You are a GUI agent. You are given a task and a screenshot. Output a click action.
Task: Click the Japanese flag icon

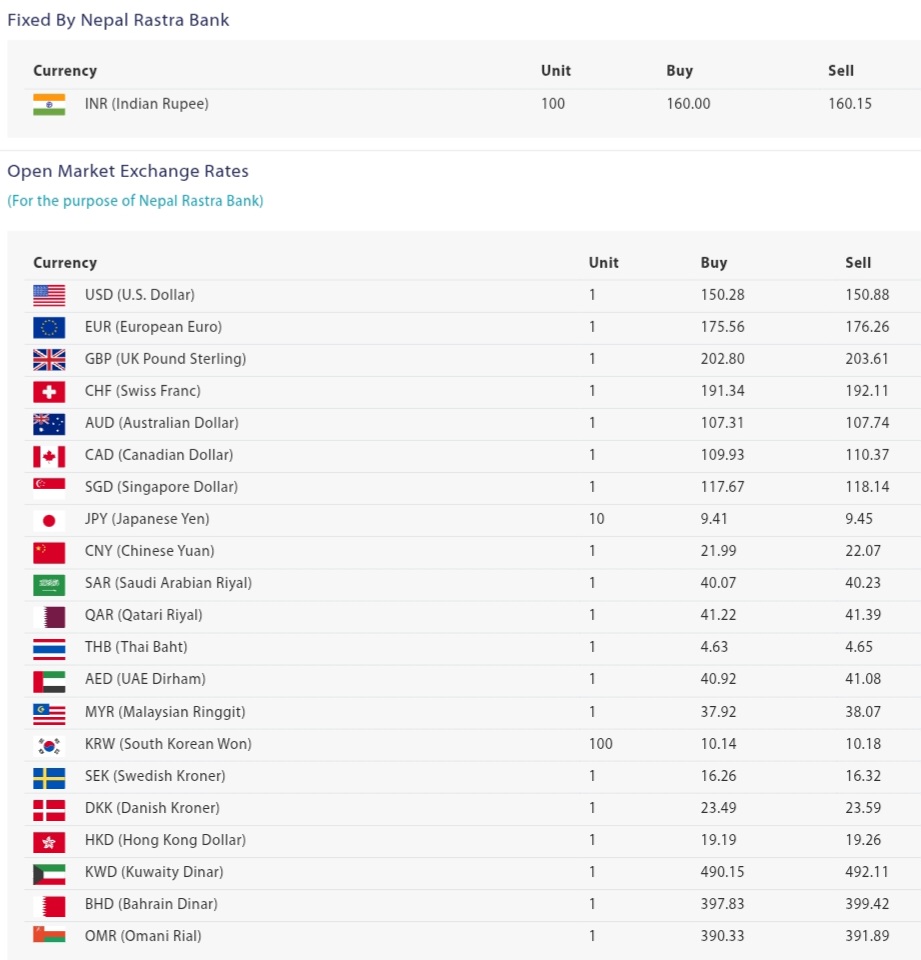pyautogui.click(x=49, y=520)
